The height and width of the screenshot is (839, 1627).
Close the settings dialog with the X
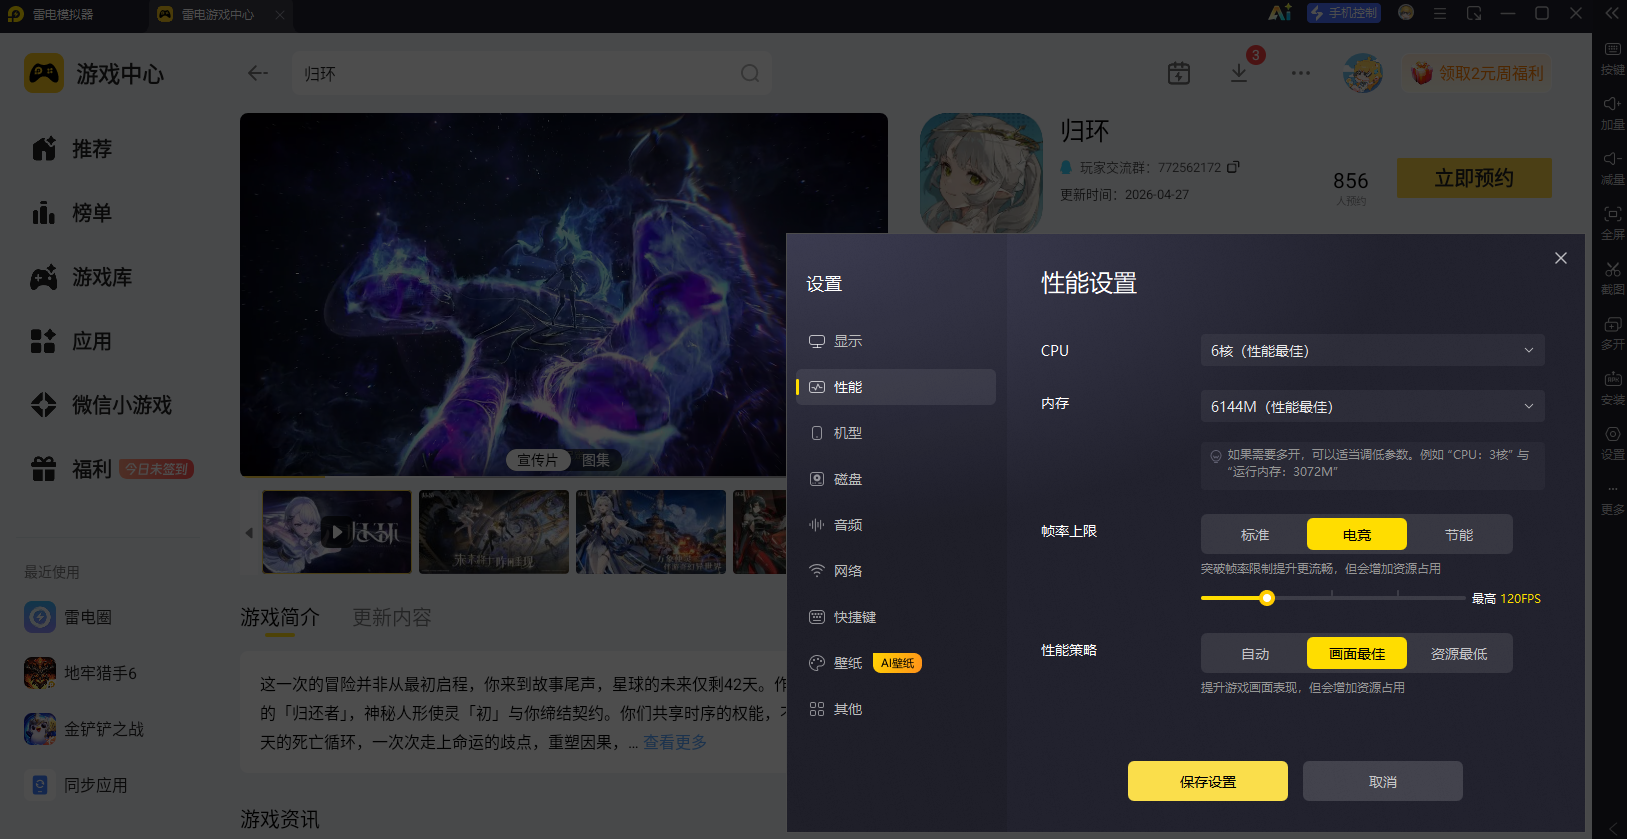pyautogui.click(x=1561, y=258)
